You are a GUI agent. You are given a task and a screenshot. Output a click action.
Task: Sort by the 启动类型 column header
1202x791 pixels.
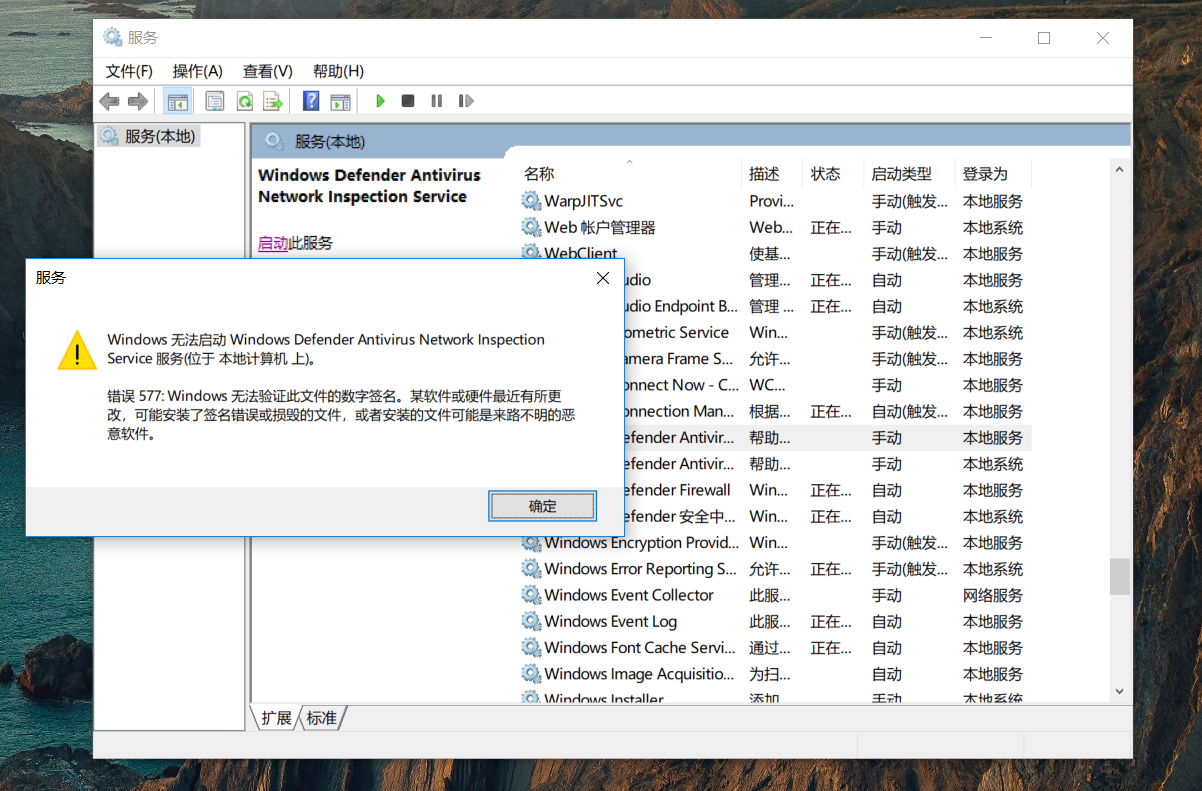pyautogui.click(x=908, y=173)
